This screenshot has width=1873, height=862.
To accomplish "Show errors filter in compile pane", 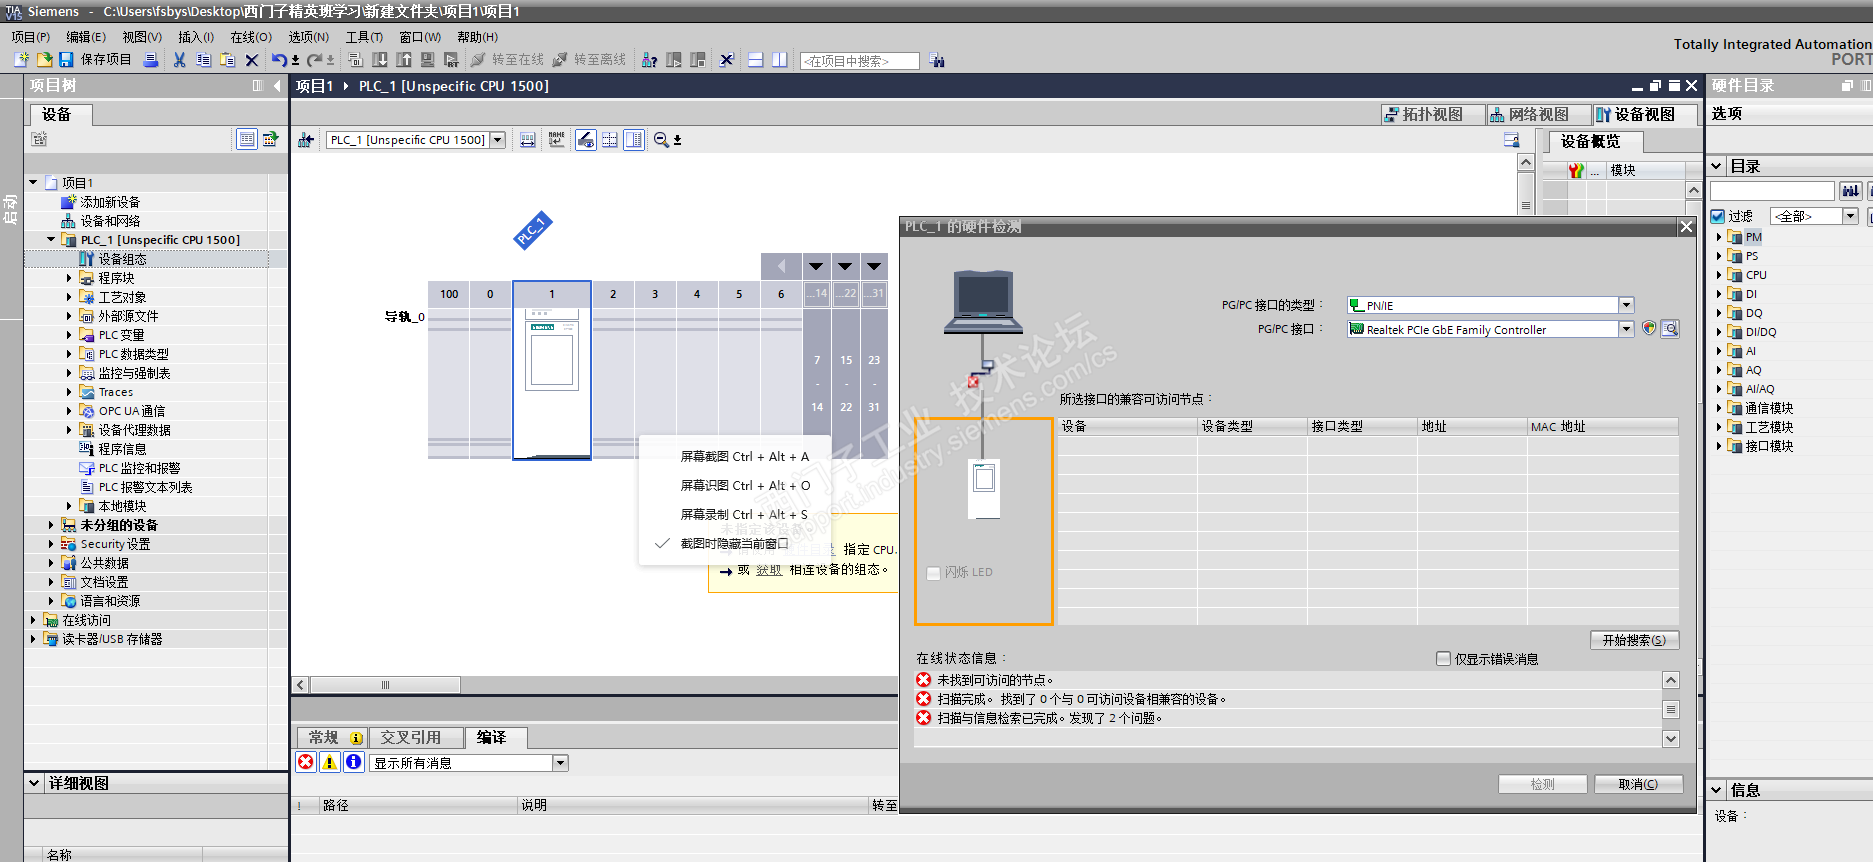I will (x=306, y=762).
